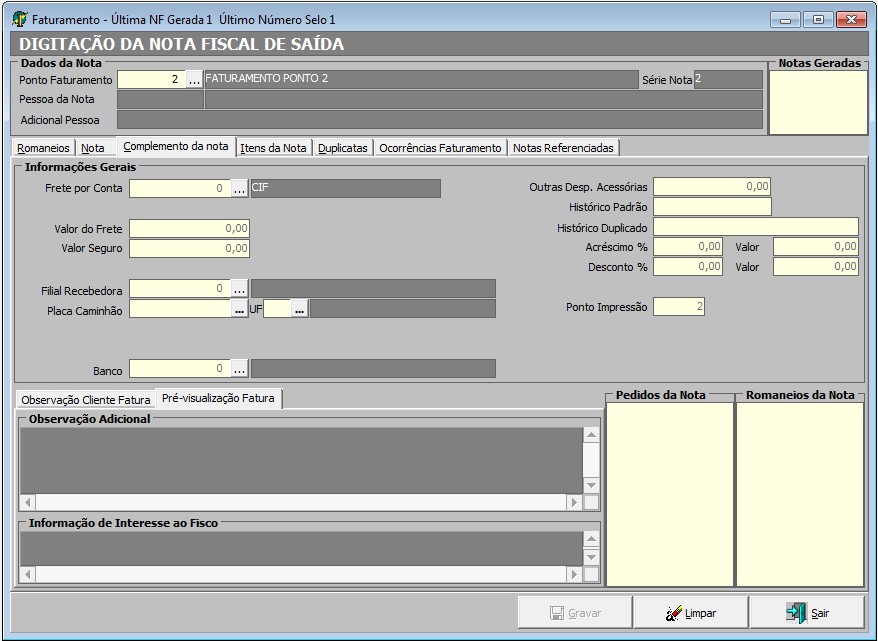Switch to the Itens da Nota tab
The height and width of the screenshot is (641, 878).
tap(273, 148)
